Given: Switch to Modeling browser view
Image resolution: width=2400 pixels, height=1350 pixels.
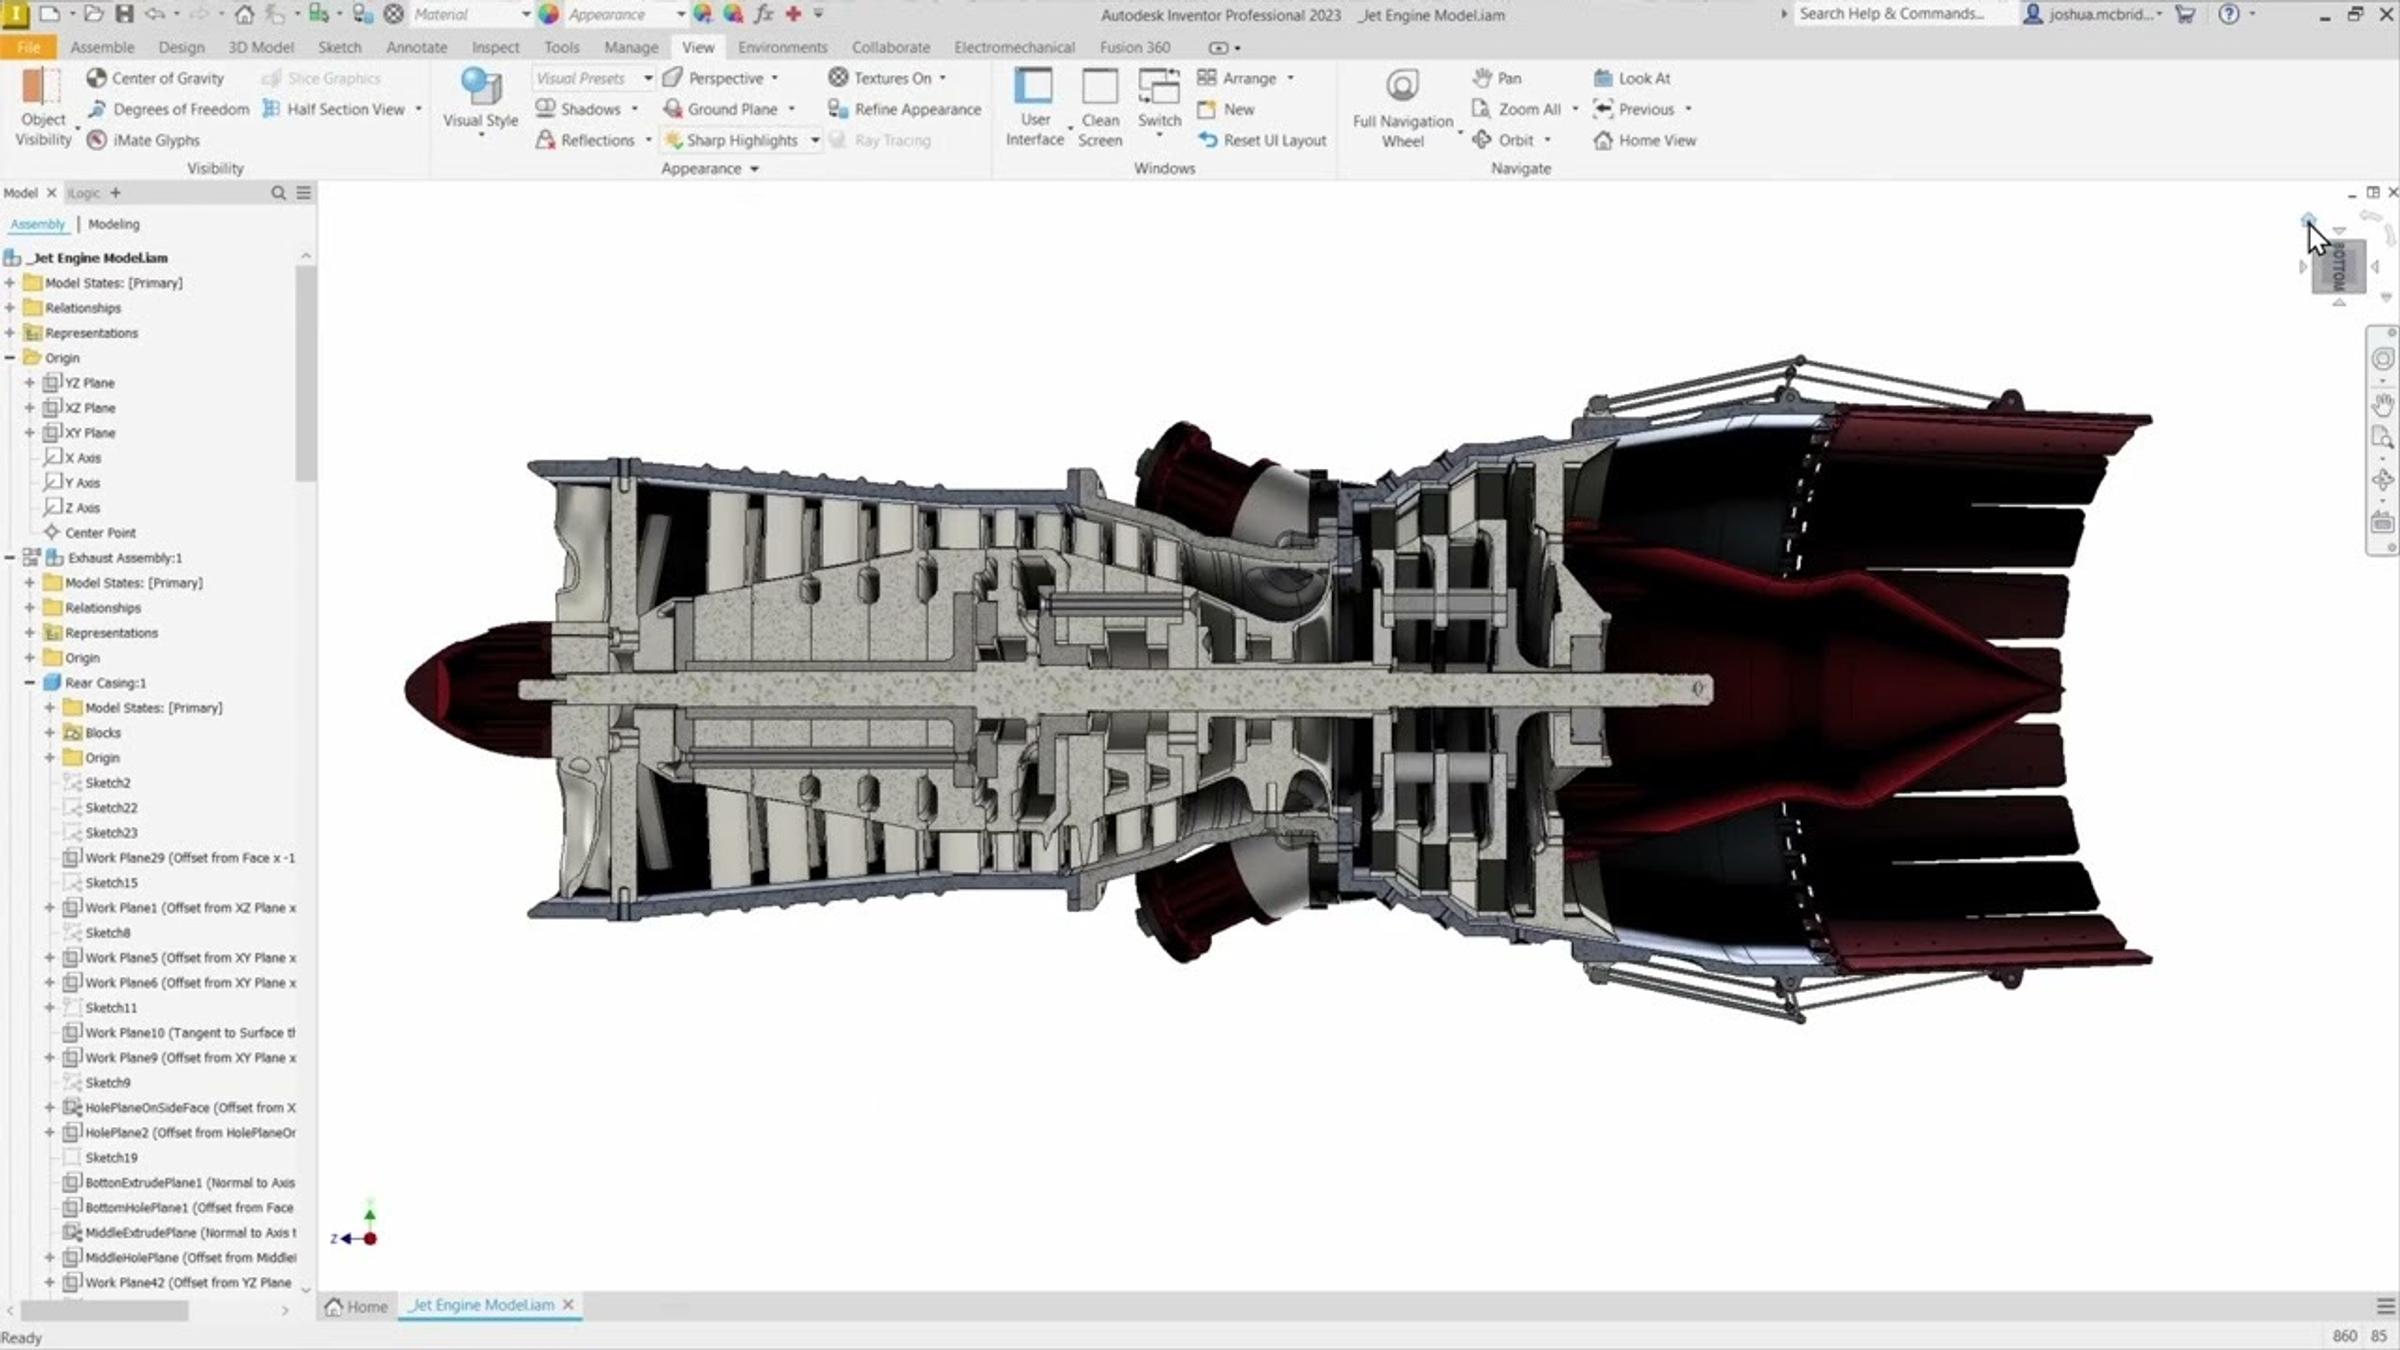Looking at the screenshot, I should (x=113, y=224).
